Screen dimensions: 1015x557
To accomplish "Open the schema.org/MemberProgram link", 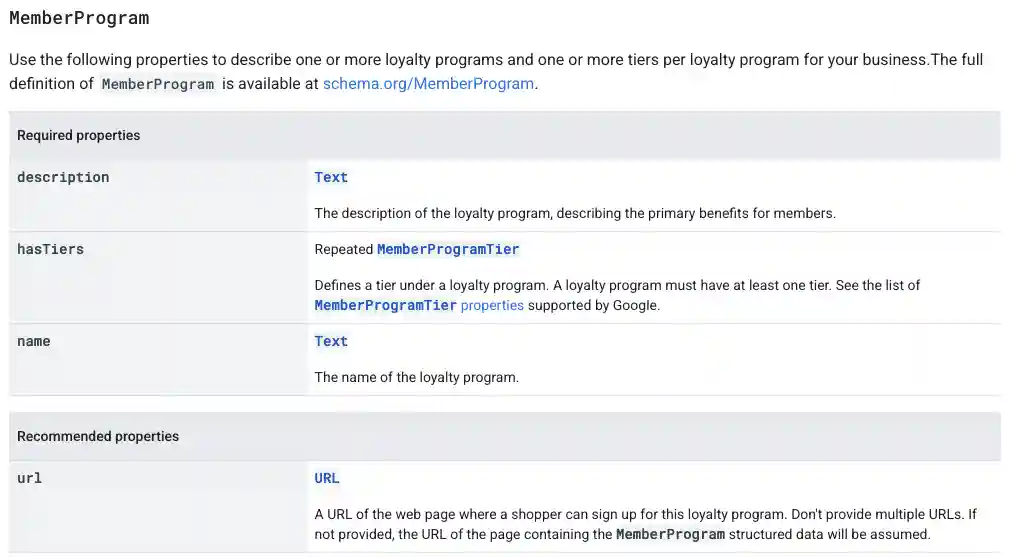I will pyautogui.click(x=428, y=84).
